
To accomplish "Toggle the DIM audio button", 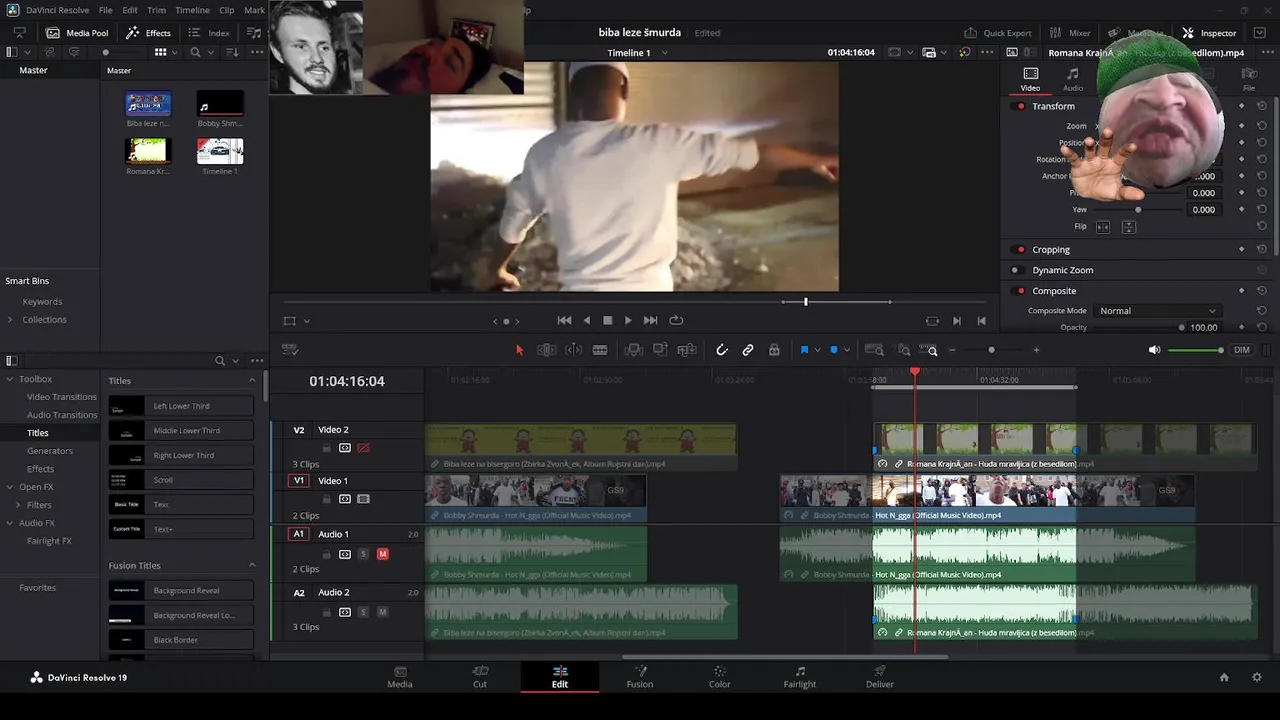I will 1242,350.
